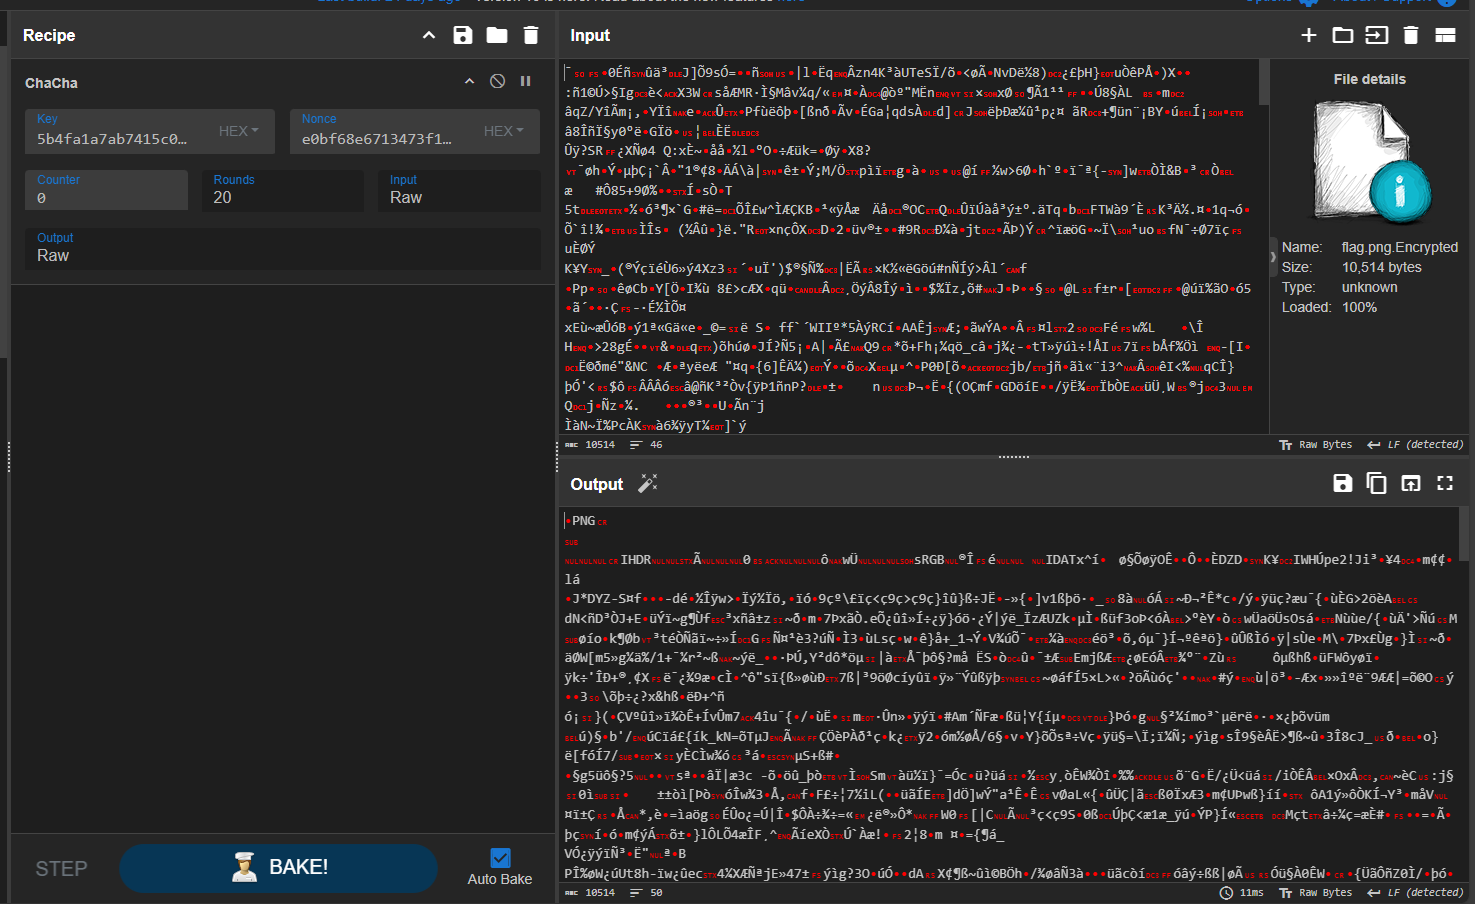Image resolution: width=1475 pixels, height=904 pixels.
Task: Load a recipe using the folder icon
Action: 497,35
